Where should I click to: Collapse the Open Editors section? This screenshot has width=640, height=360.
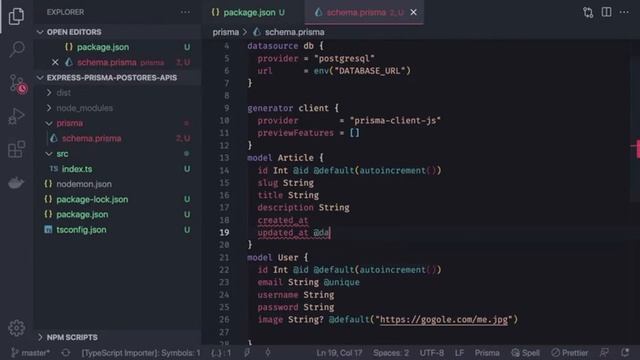(x=73, y=32)
